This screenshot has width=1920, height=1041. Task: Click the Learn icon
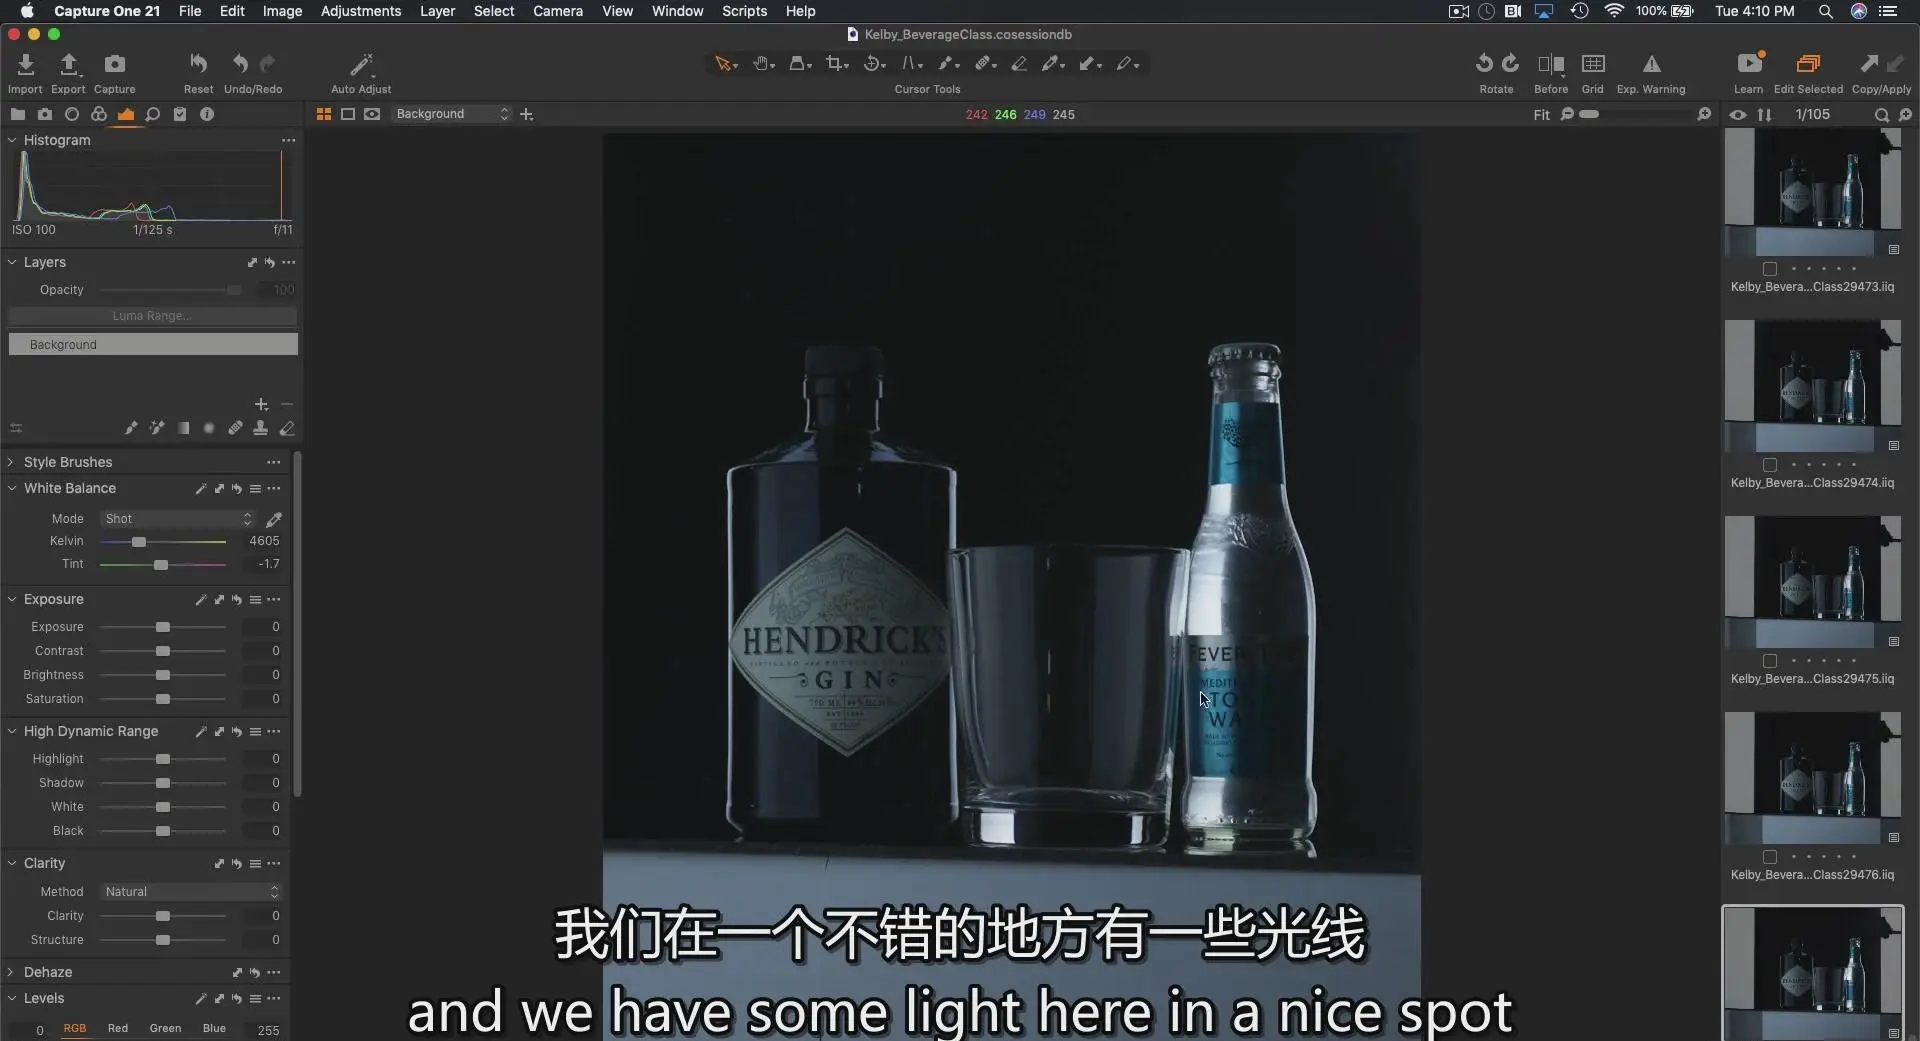(x=1749, y=64)
